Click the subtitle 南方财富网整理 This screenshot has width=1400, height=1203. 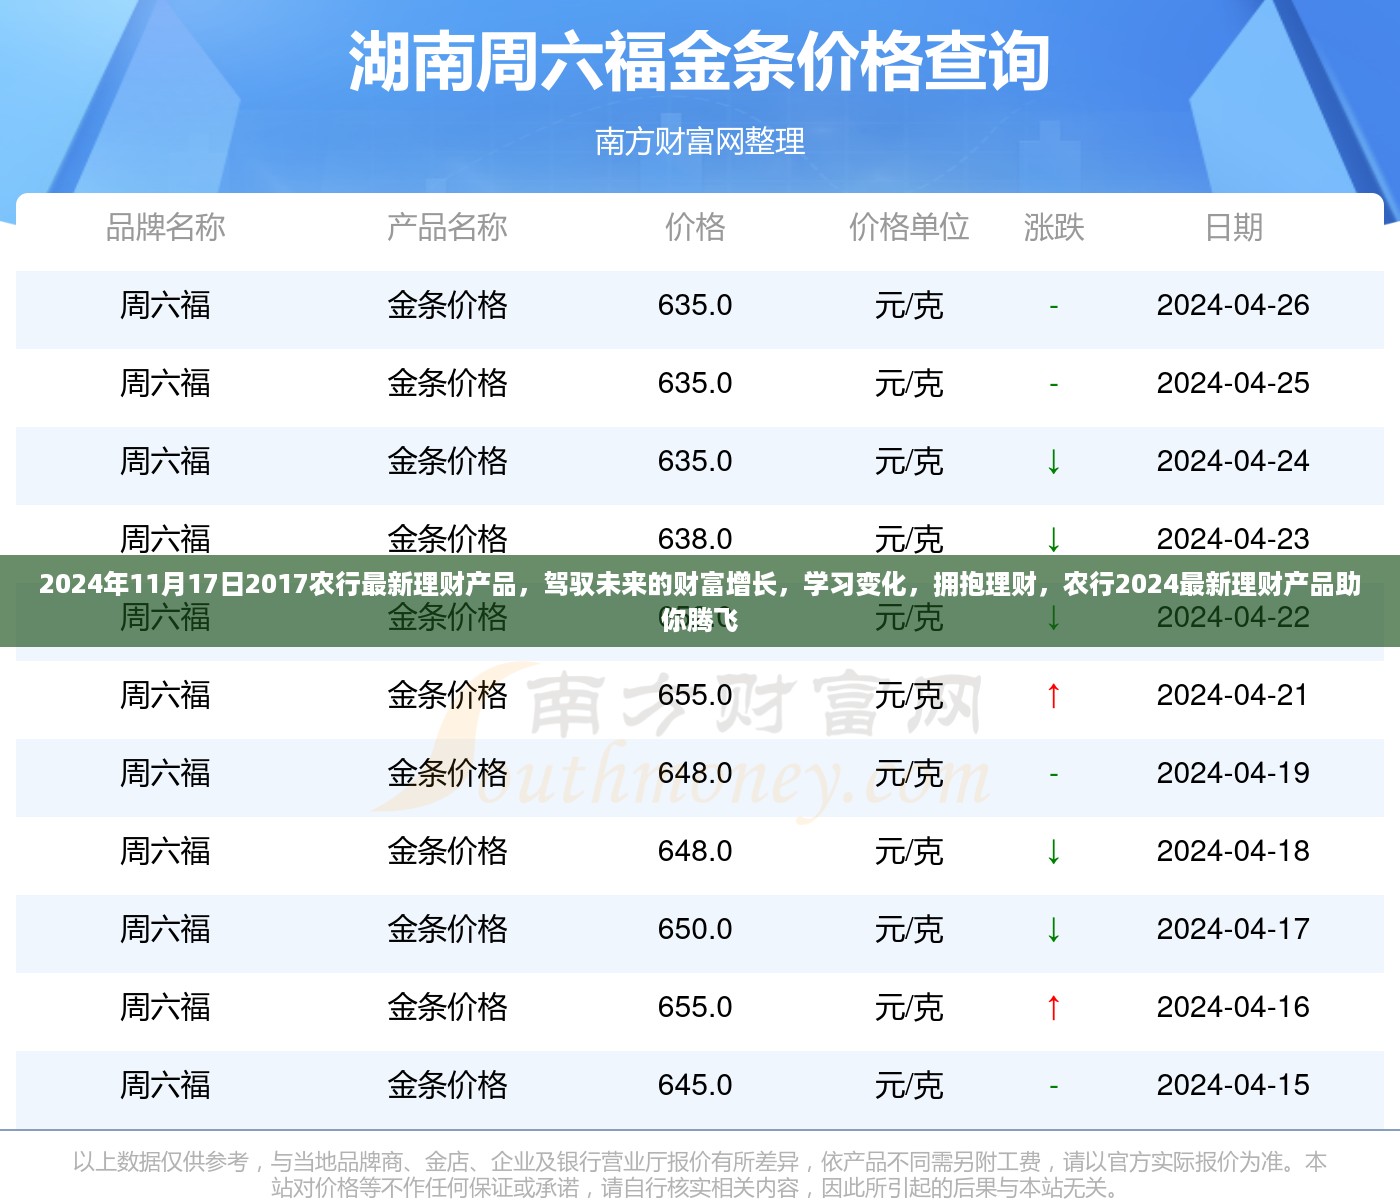click(700, 141)
